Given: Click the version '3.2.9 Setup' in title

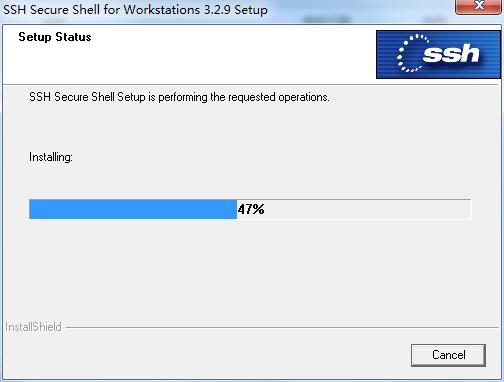Looking at the screenshot, I should coord(236,9).
